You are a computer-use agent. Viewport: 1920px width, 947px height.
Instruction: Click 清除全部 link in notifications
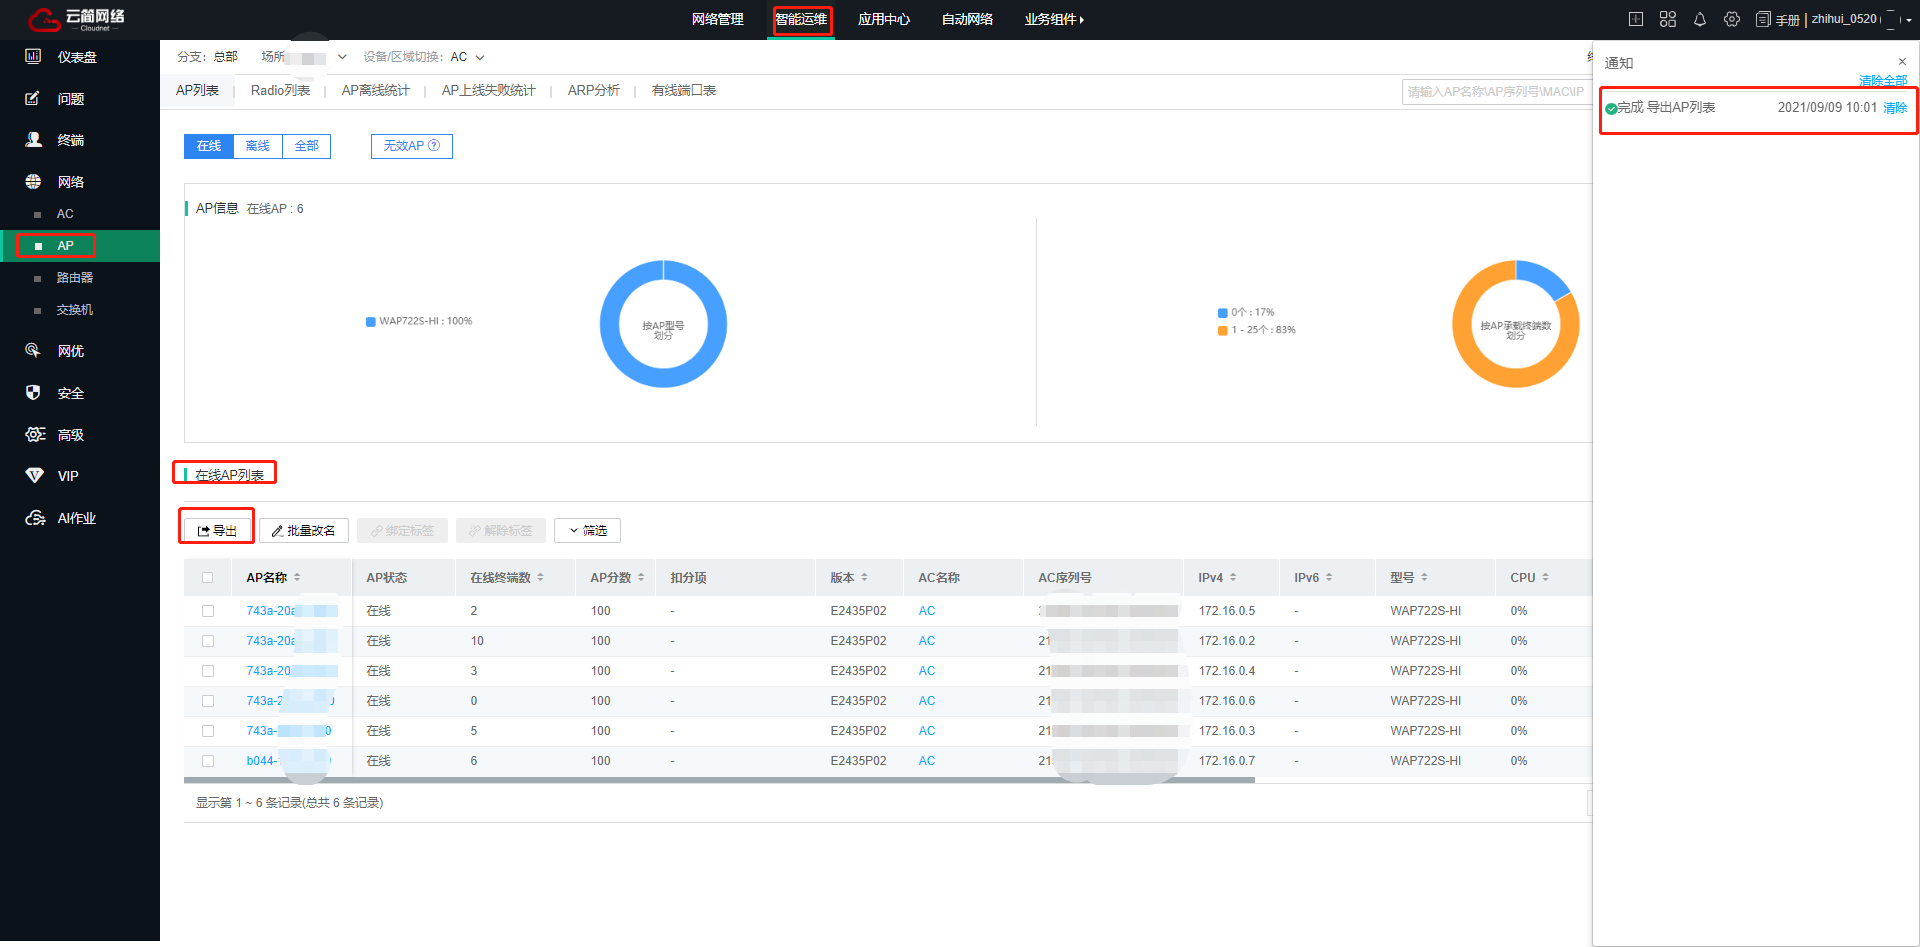click(x=1882, y=81)
